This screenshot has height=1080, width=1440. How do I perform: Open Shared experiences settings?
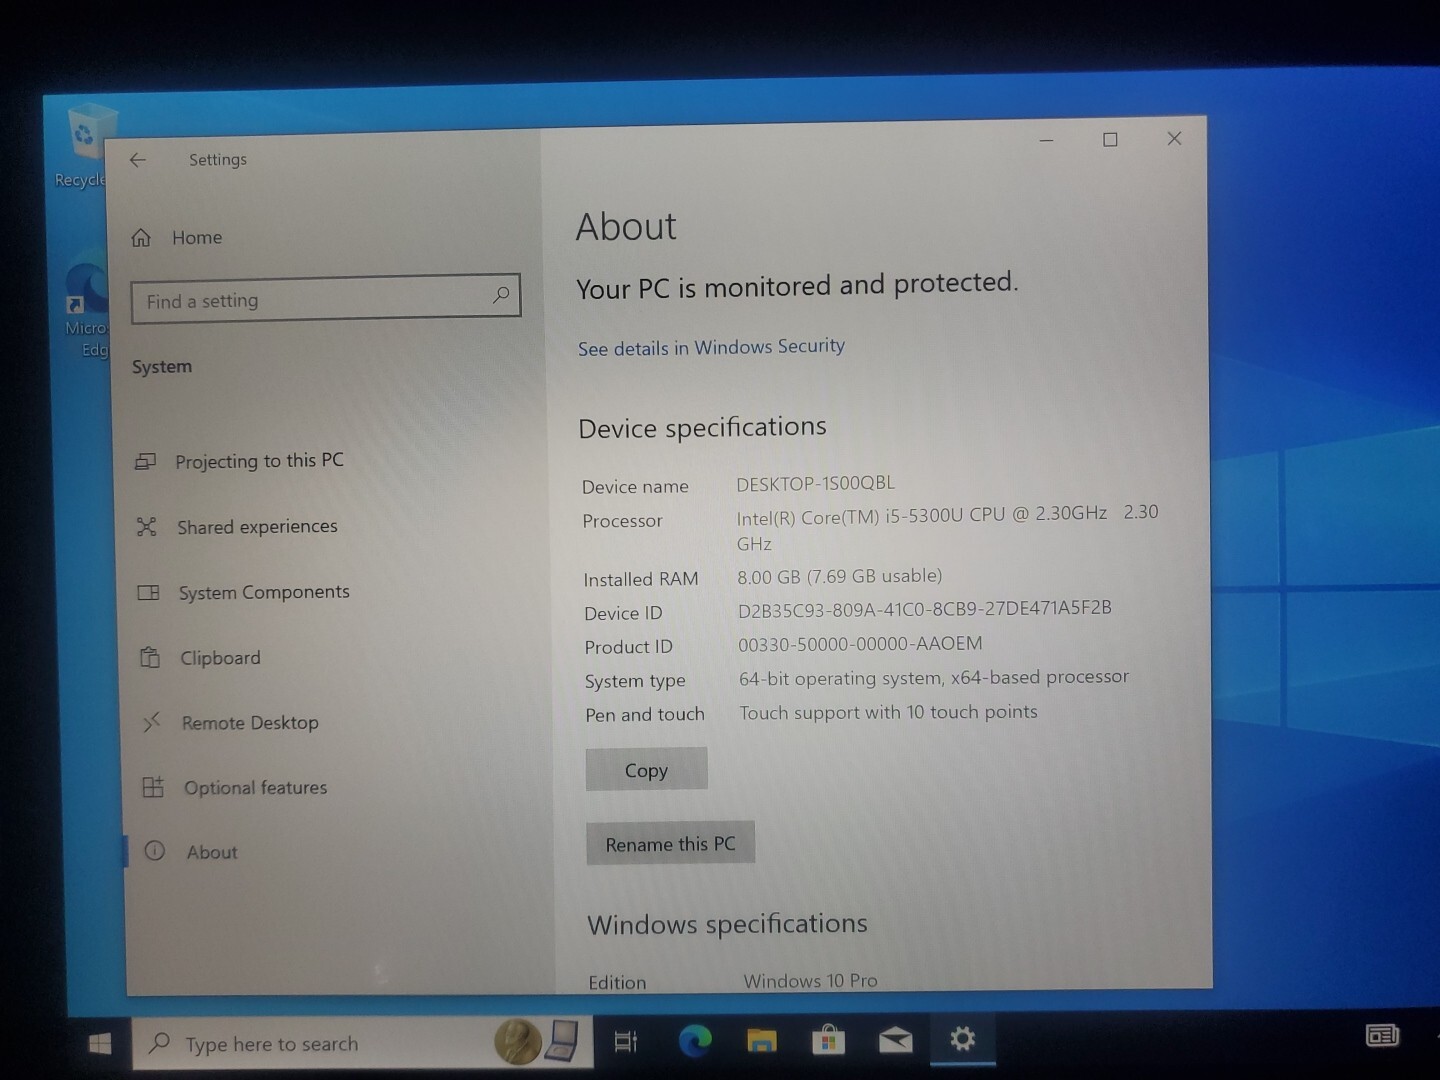pos(238,526)
